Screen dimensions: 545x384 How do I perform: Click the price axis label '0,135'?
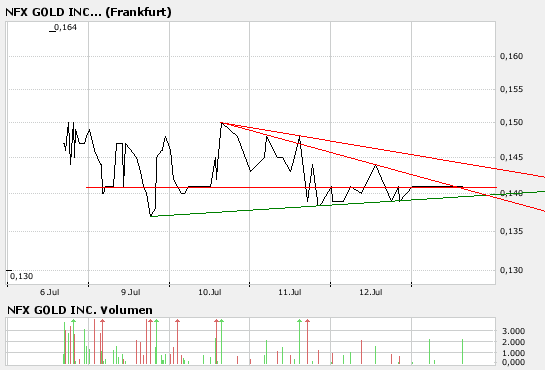(x=511, y=231)
